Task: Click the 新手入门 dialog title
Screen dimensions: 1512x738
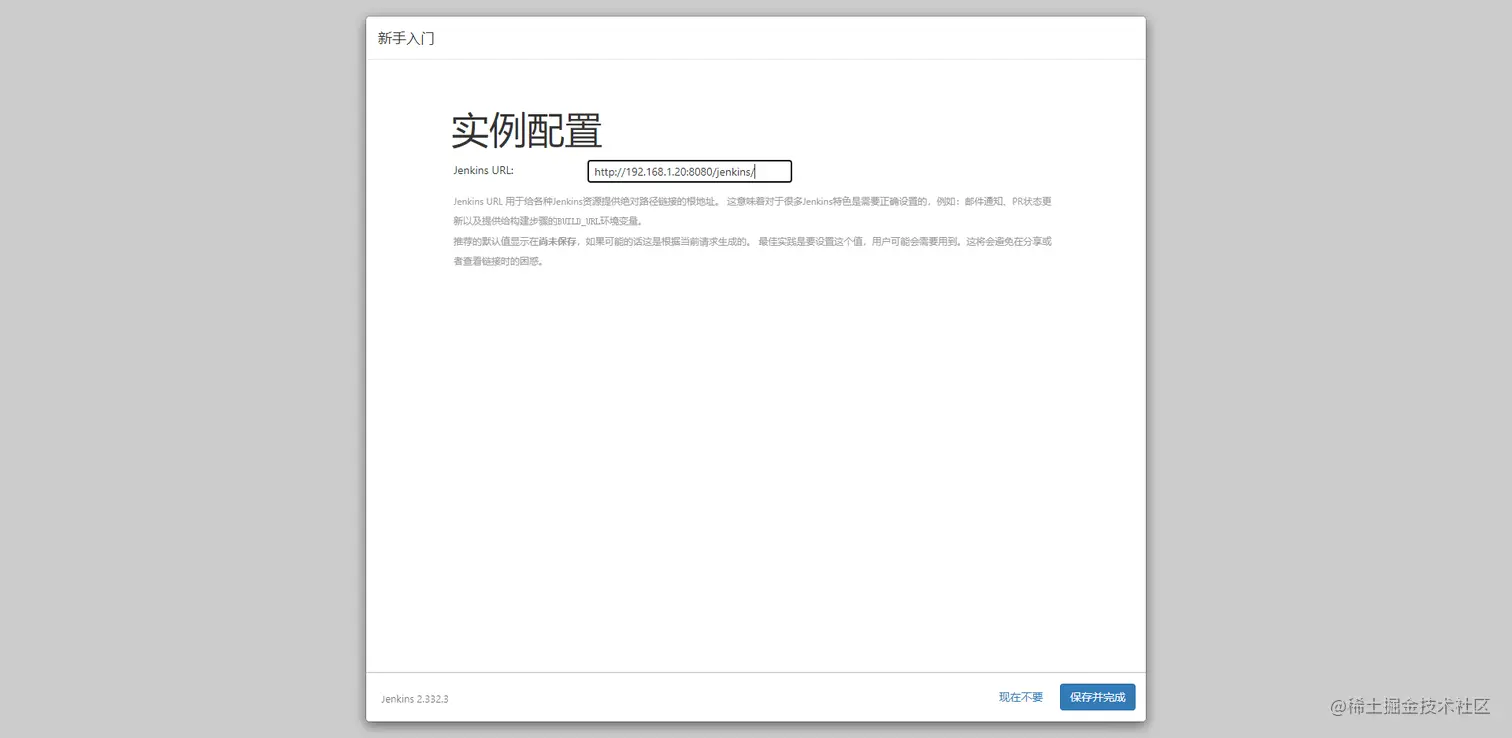Action: 406,39
